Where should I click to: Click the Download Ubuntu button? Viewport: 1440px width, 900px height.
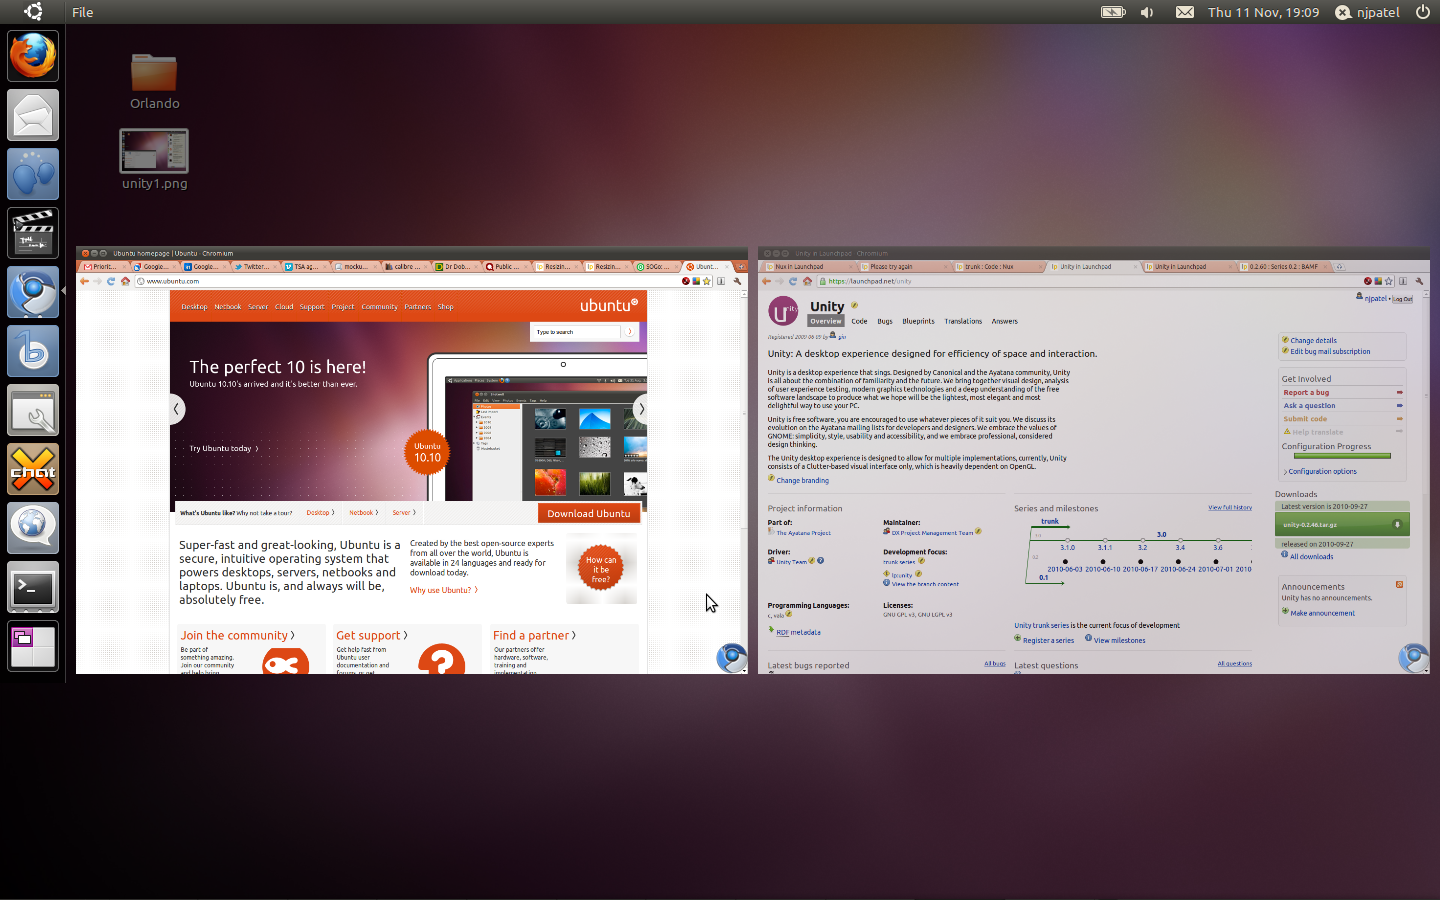click(x=589, y=513)
